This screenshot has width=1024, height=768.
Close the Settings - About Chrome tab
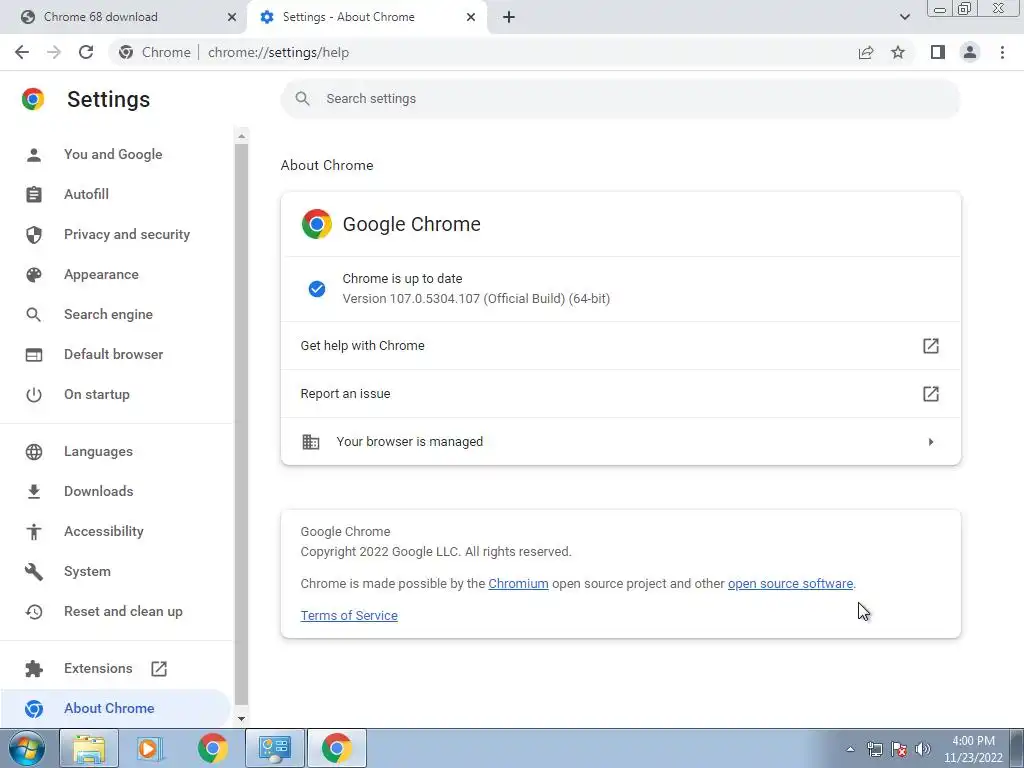471,17
